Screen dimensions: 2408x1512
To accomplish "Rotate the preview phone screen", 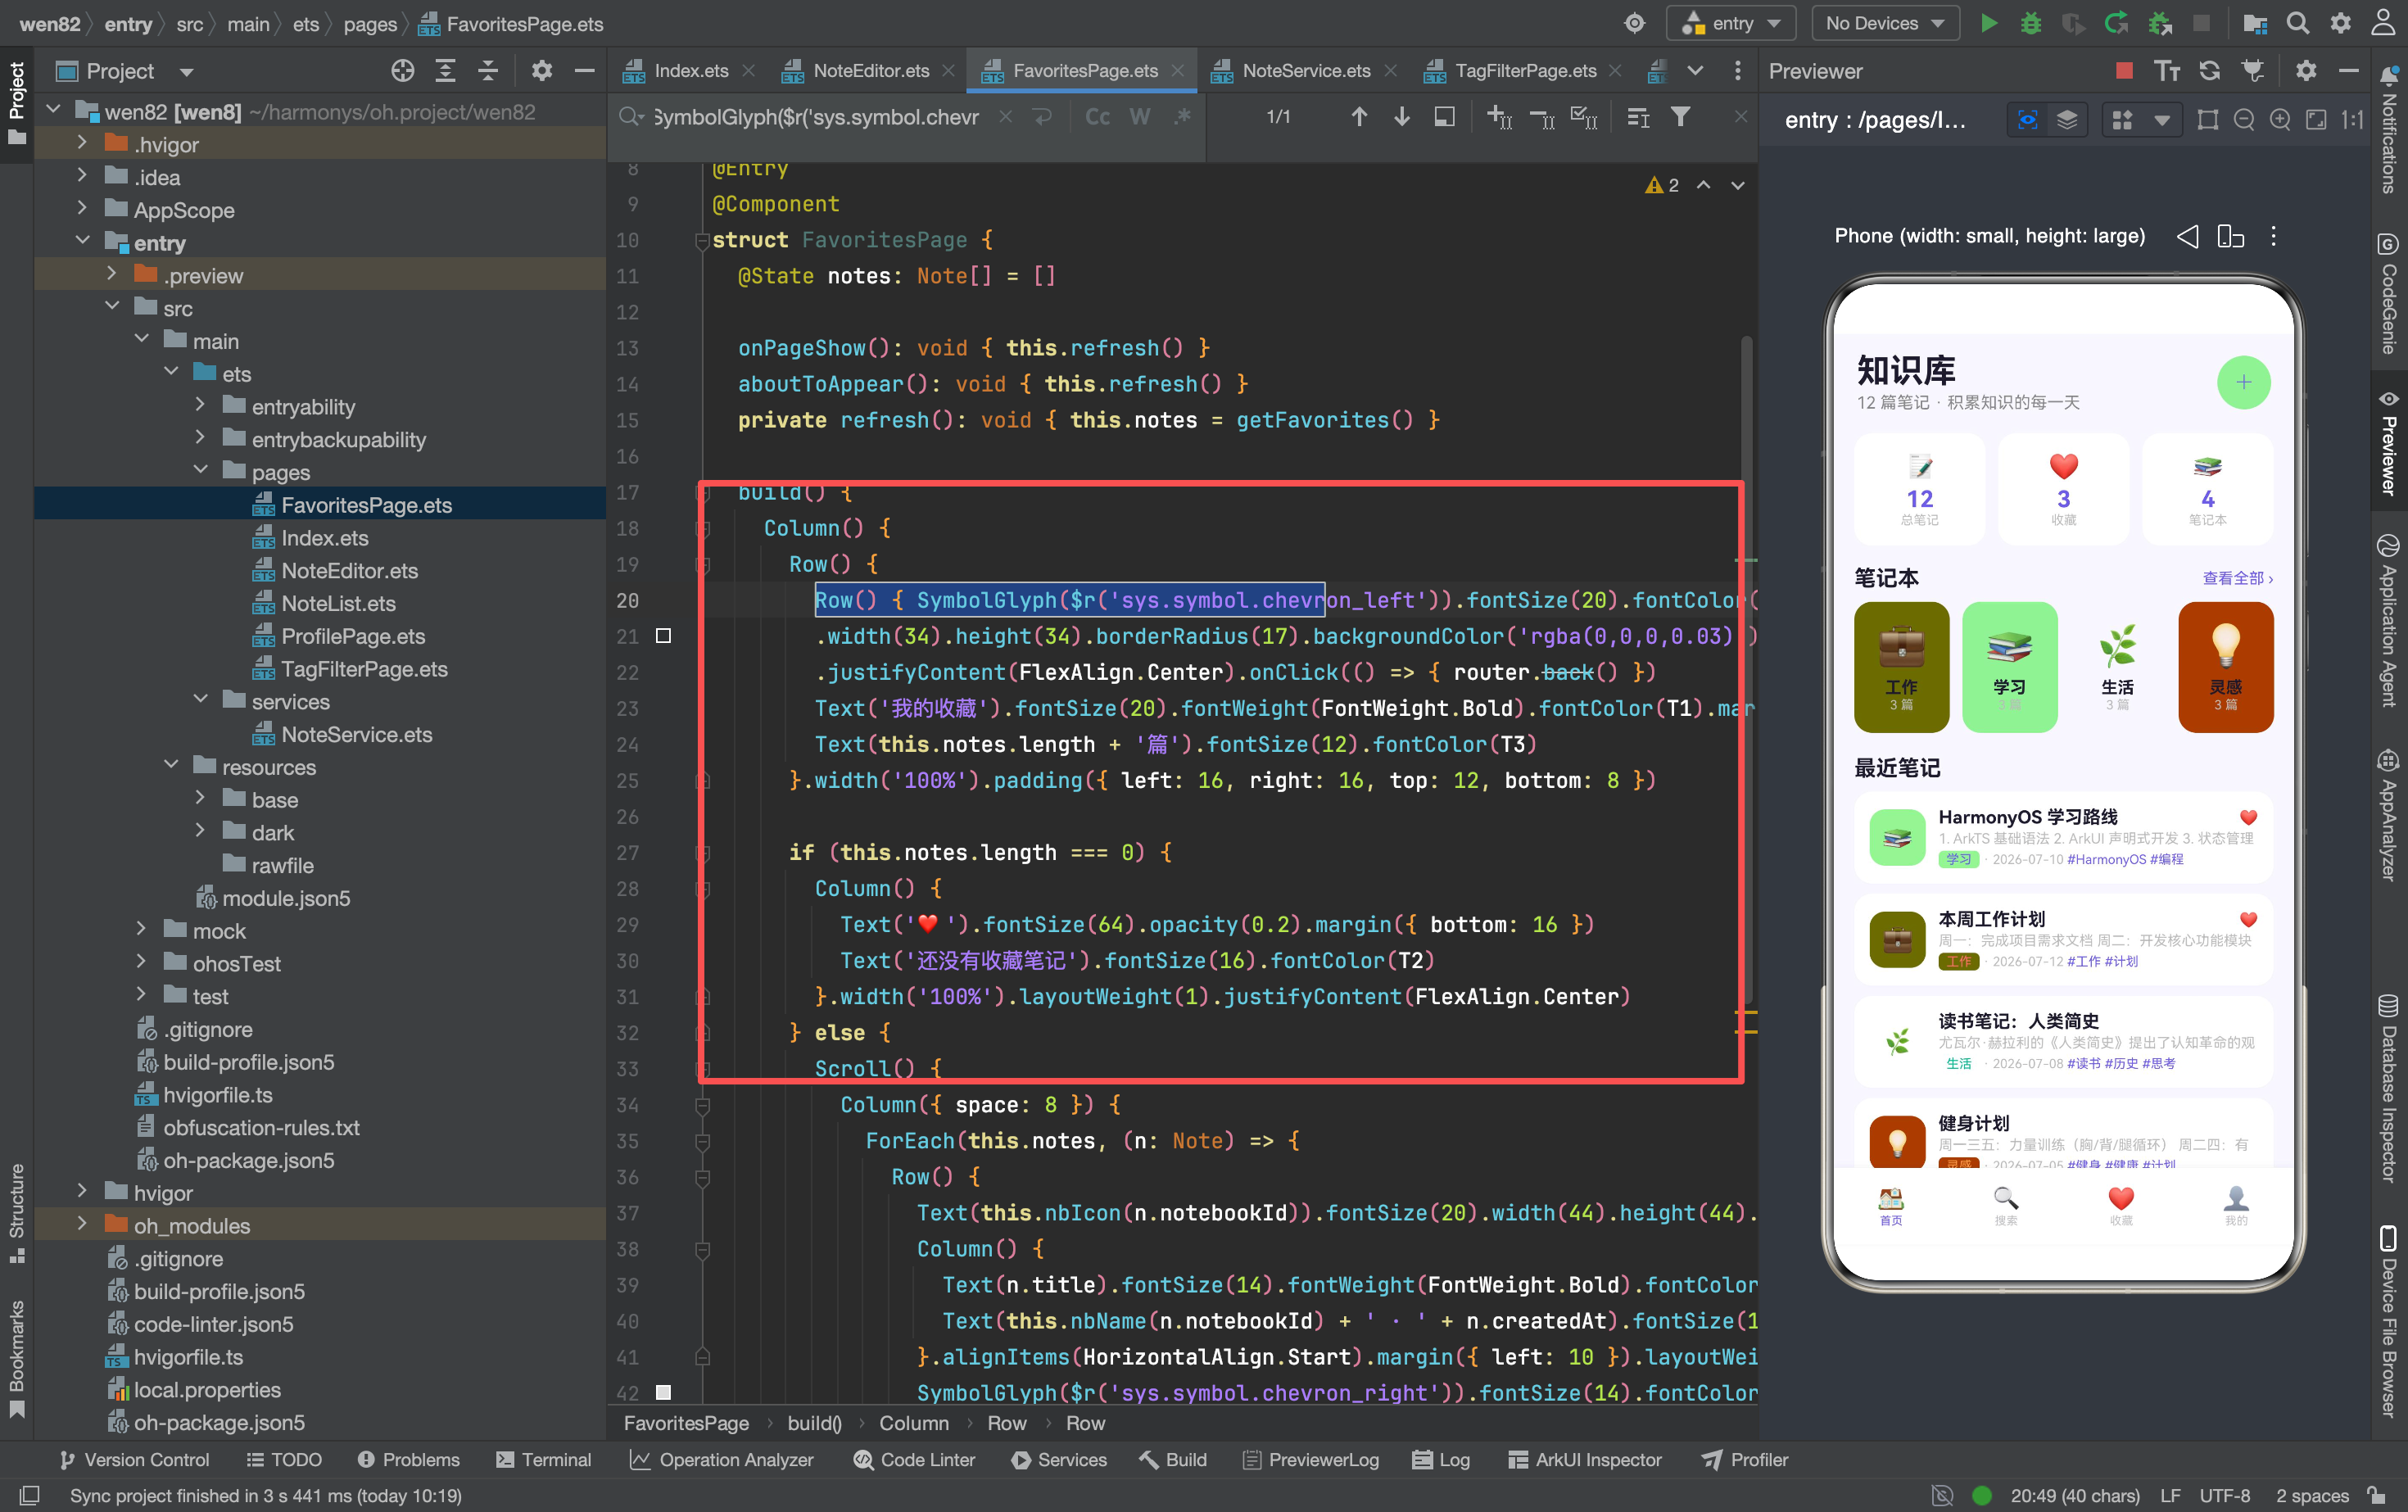I will [x=2230, y=236].
